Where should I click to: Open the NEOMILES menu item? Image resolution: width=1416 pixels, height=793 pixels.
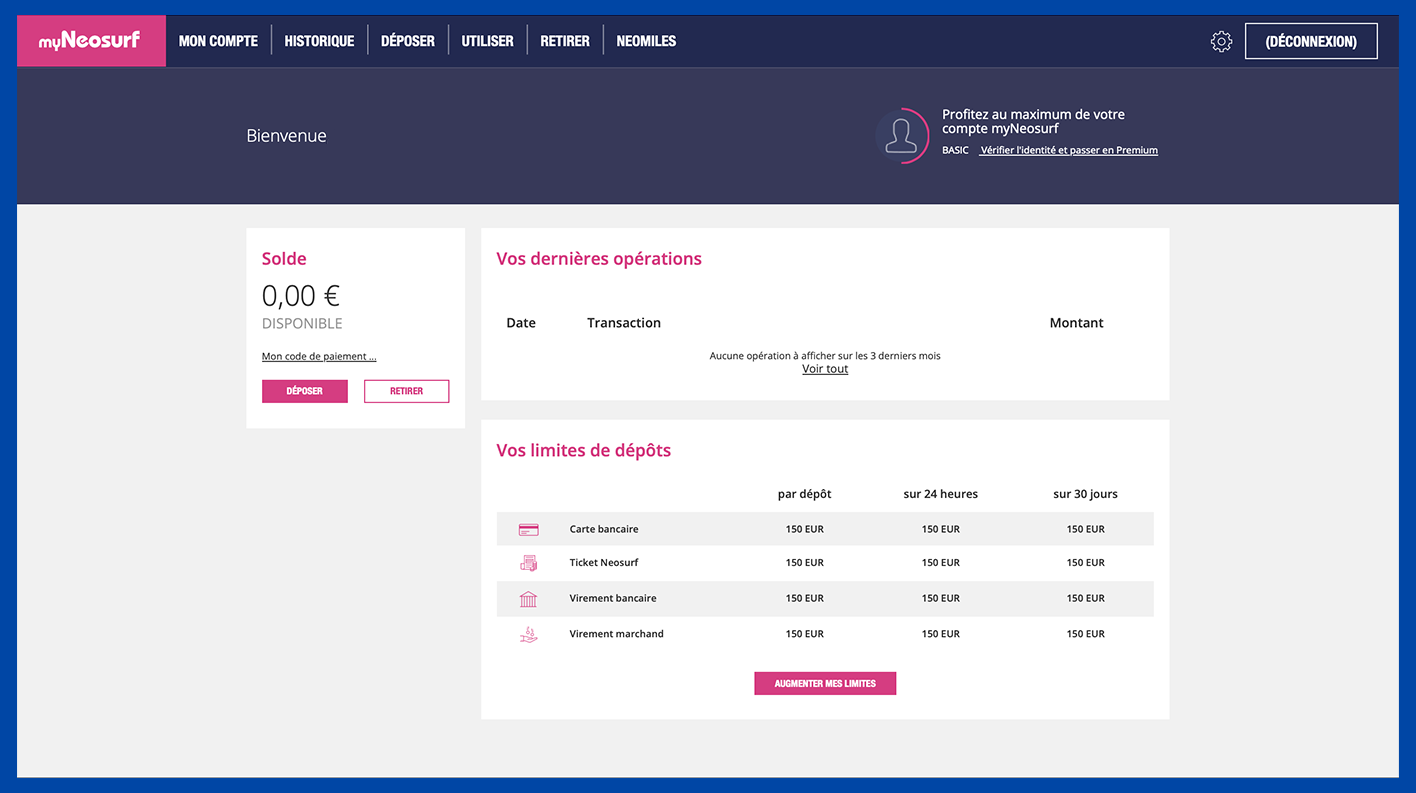(x=646, y=41)
